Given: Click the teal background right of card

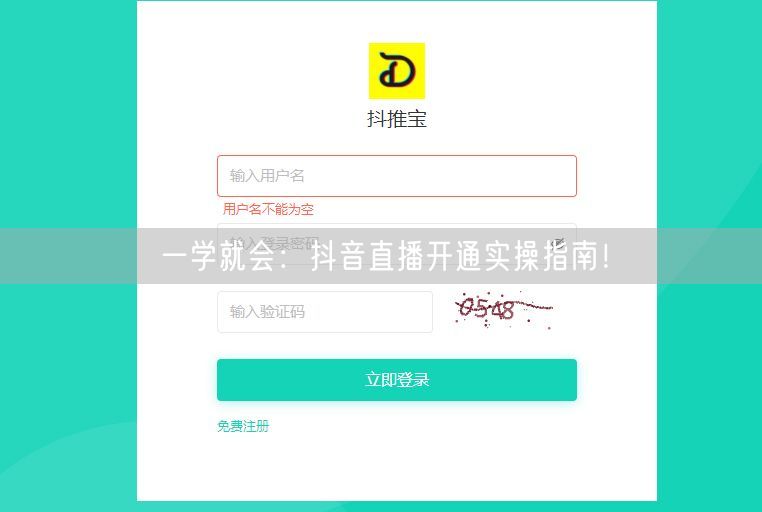Looking at the screenshot, I should [710, 121].
